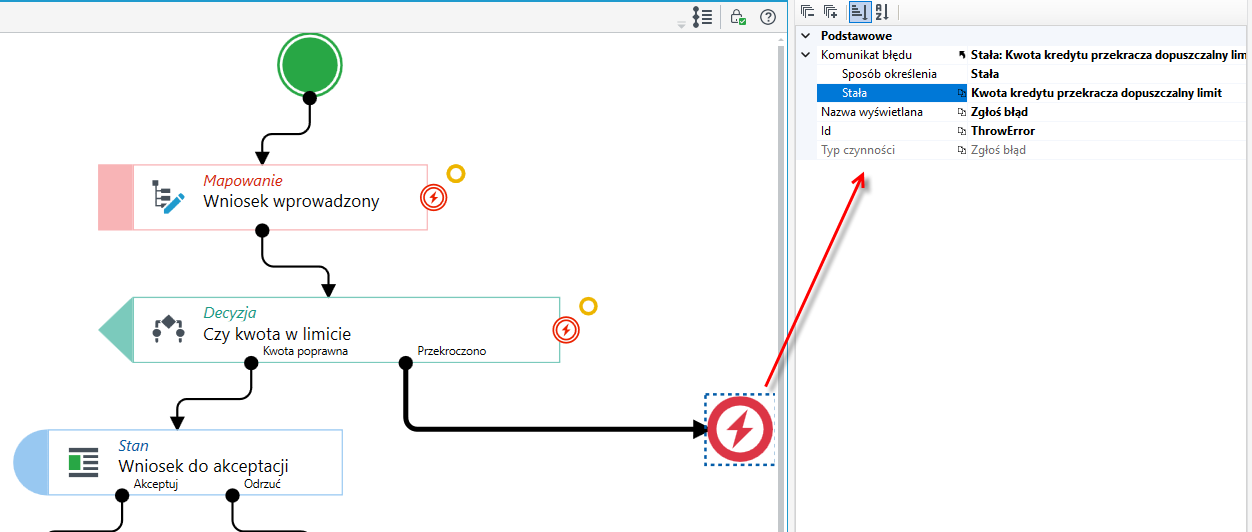The width and height of the screenshot is (1252, 532).
Task: Click the Zgłoś błąd display name value
Action: [999, 112]
